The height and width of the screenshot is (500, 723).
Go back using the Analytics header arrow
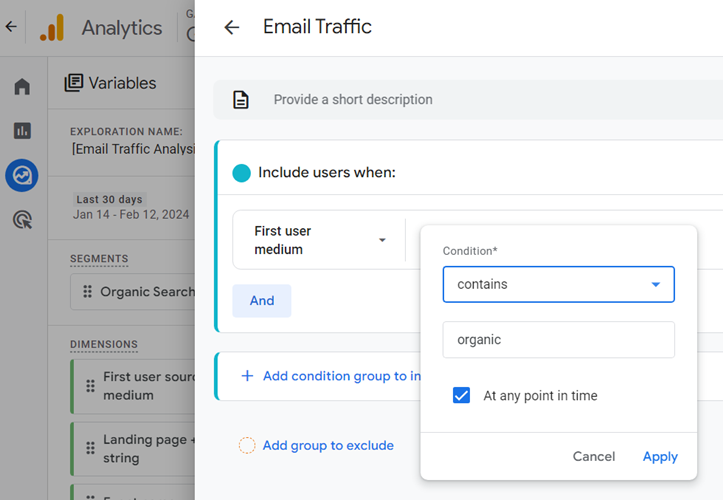coord(11,27)
